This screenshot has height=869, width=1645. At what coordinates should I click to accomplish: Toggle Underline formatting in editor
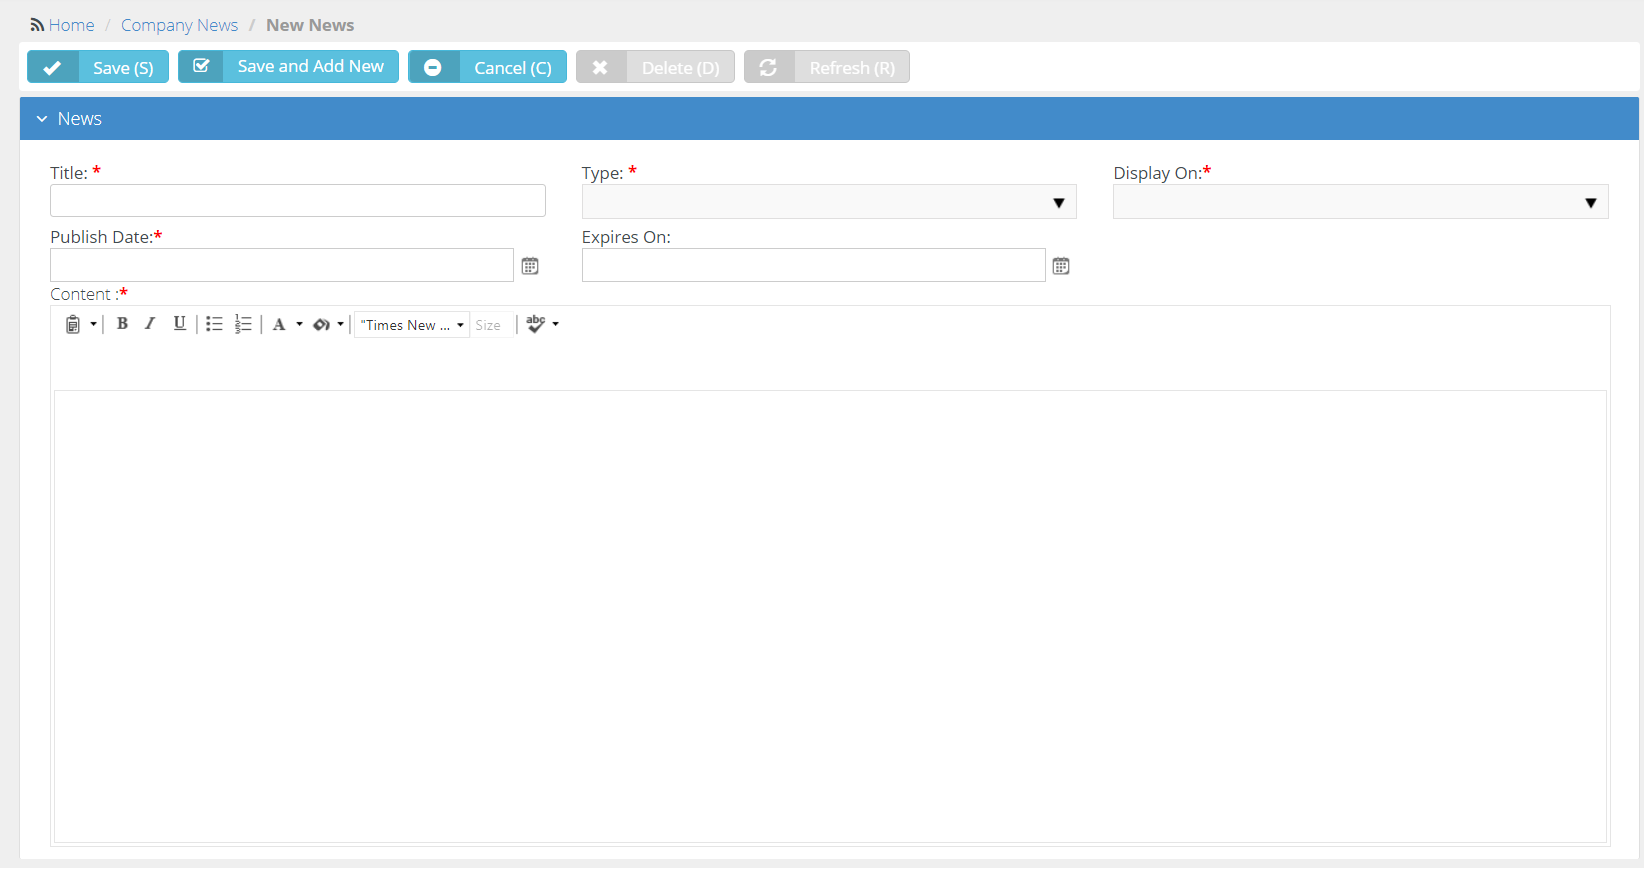180,324
